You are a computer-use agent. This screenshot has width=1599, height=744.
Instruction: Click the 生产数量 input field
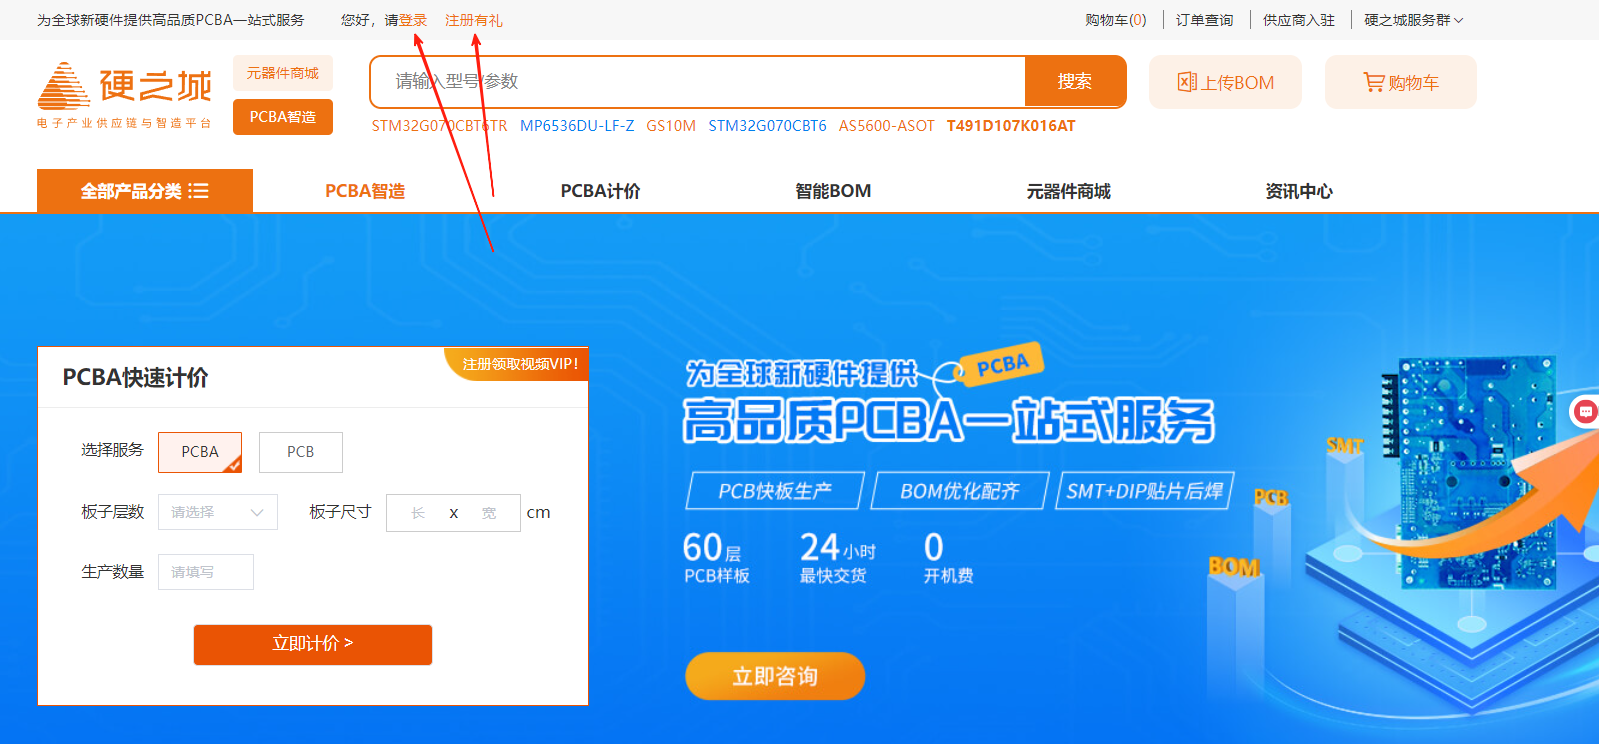coord(206,572)
